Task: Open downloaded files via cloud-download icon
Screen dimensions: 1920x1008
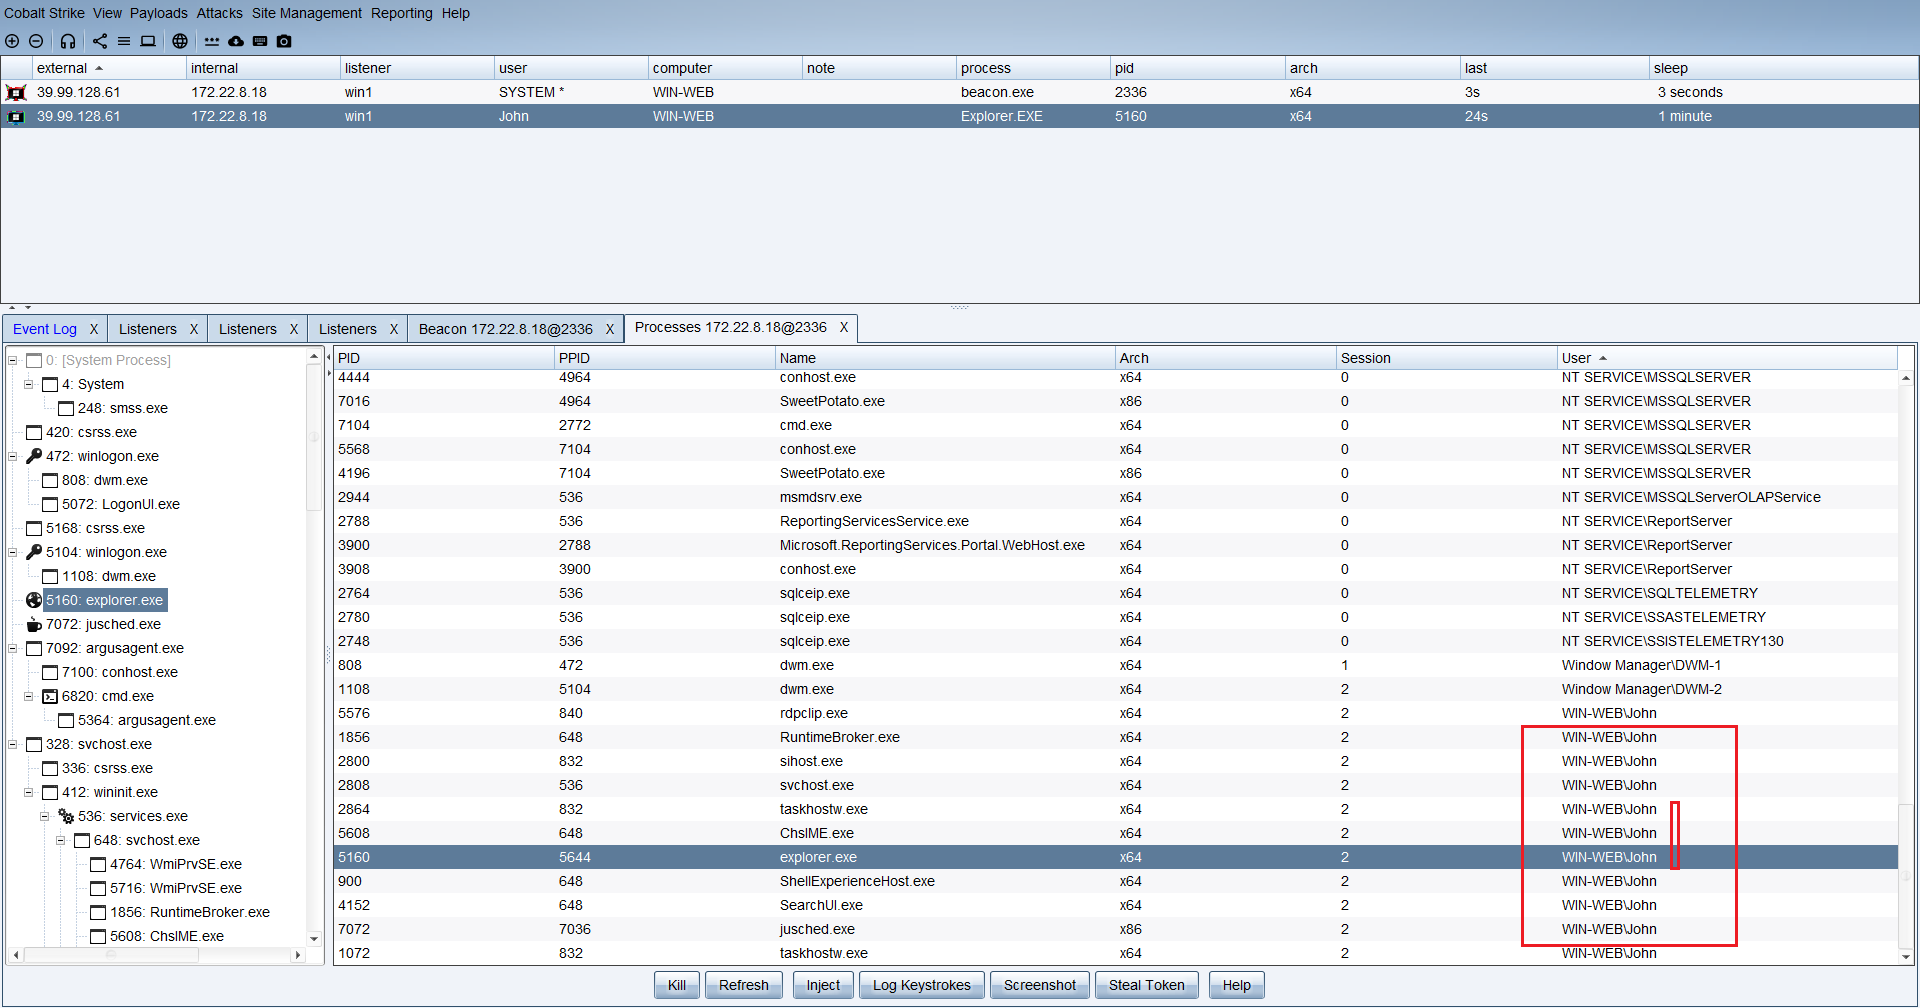Action: click(236, 41)
